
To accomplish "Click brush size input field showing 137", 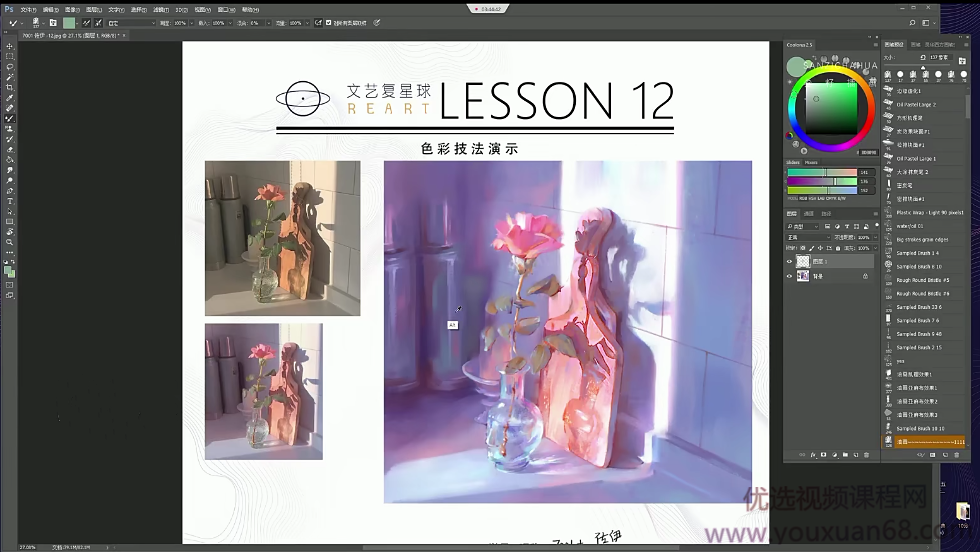I will [x=941, y=58].
